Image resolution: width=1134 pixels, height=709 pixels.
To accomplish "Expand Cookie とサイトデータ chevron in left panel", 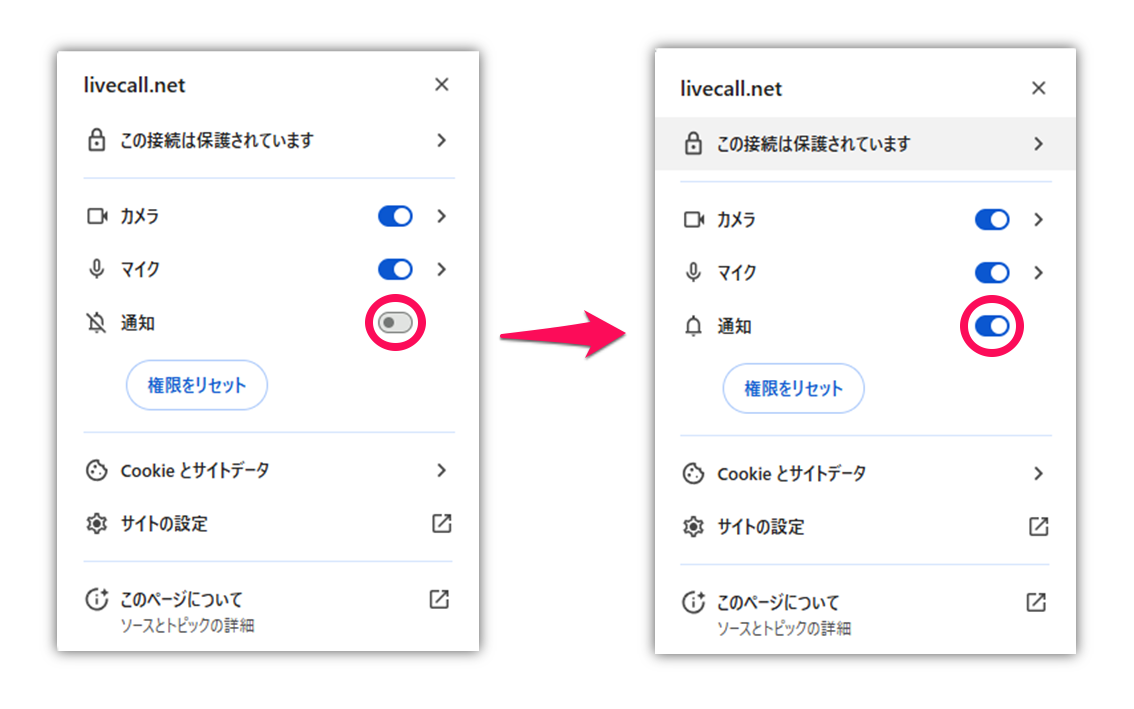I will [442, 470].
